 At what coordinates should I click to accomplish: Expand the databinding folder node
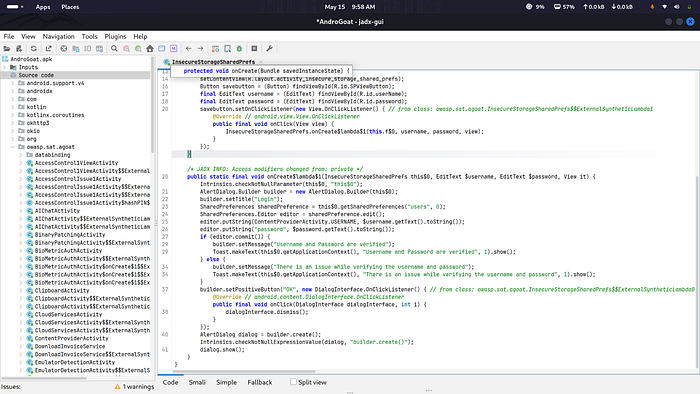click(x=21, y=155)
